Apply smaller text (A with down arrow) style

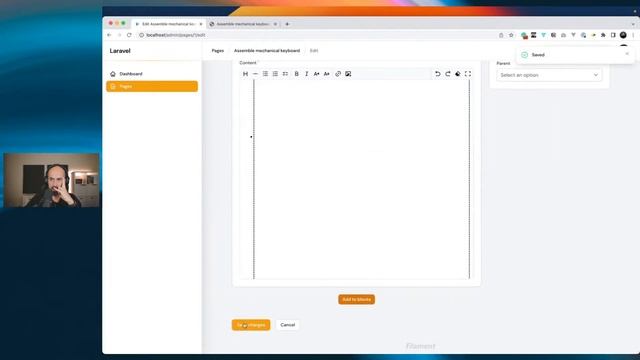(327, 74)
